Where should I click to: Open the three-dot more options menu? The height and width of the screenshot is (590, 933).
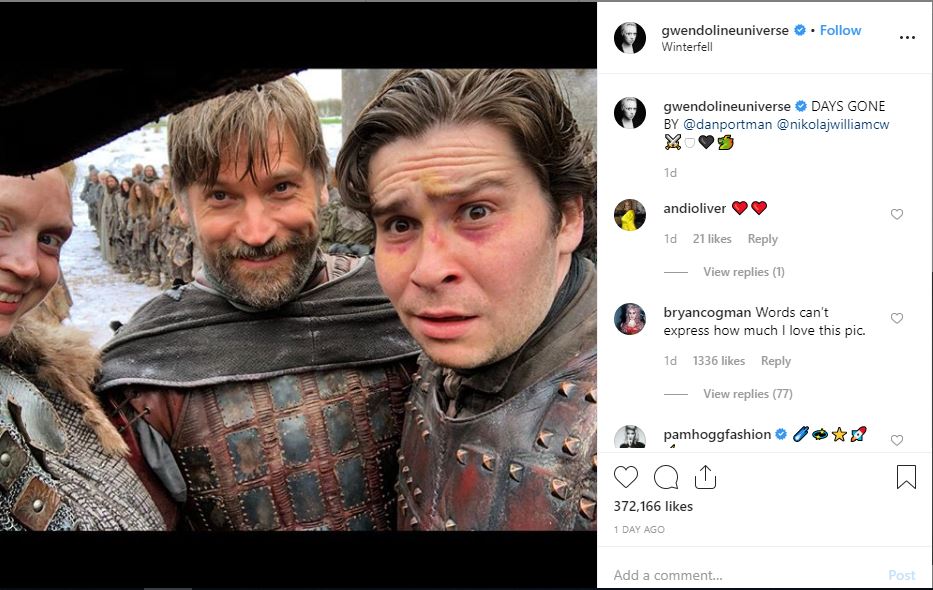[x=907, y=38]
